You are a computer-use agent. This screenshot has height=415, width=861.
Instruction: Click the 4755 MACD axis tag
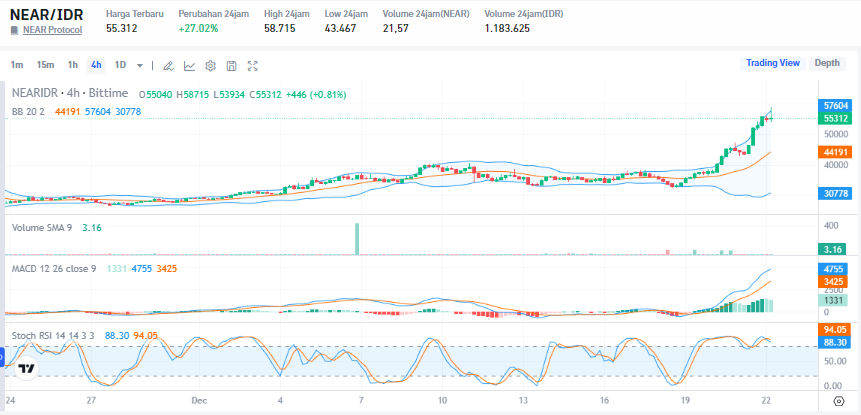[835, 270]
